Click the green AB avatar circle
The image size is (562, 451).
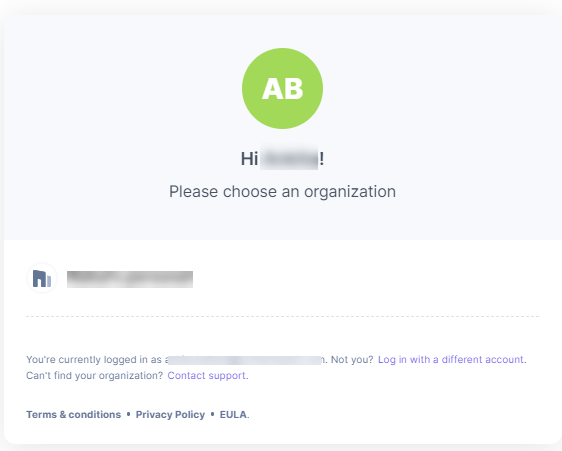(282, 89)
